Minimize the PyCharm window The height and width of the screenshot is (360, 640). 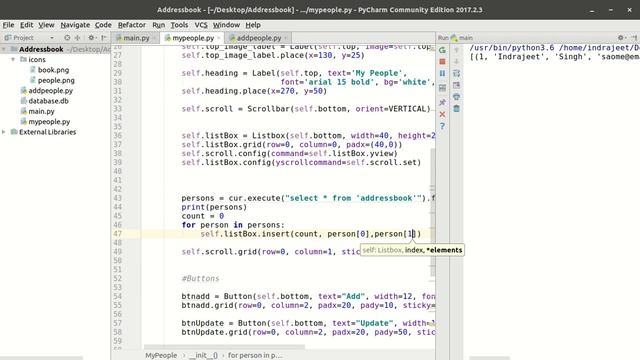(x=592, y=10)
